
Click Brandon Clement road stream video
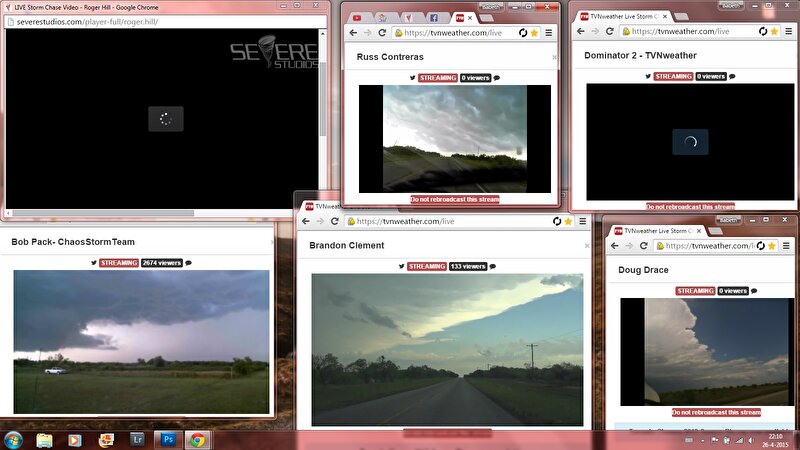(x=447, y=349)
